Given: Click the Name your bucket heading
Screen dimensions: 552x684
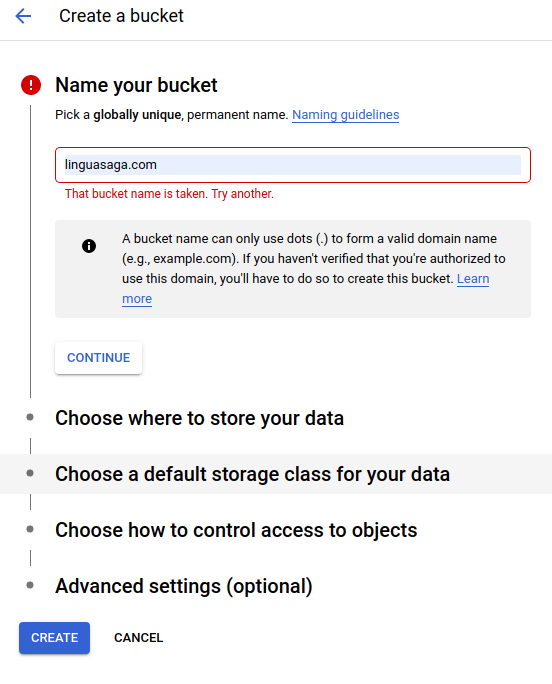Looking at the screenshot, I should (136, 85).
